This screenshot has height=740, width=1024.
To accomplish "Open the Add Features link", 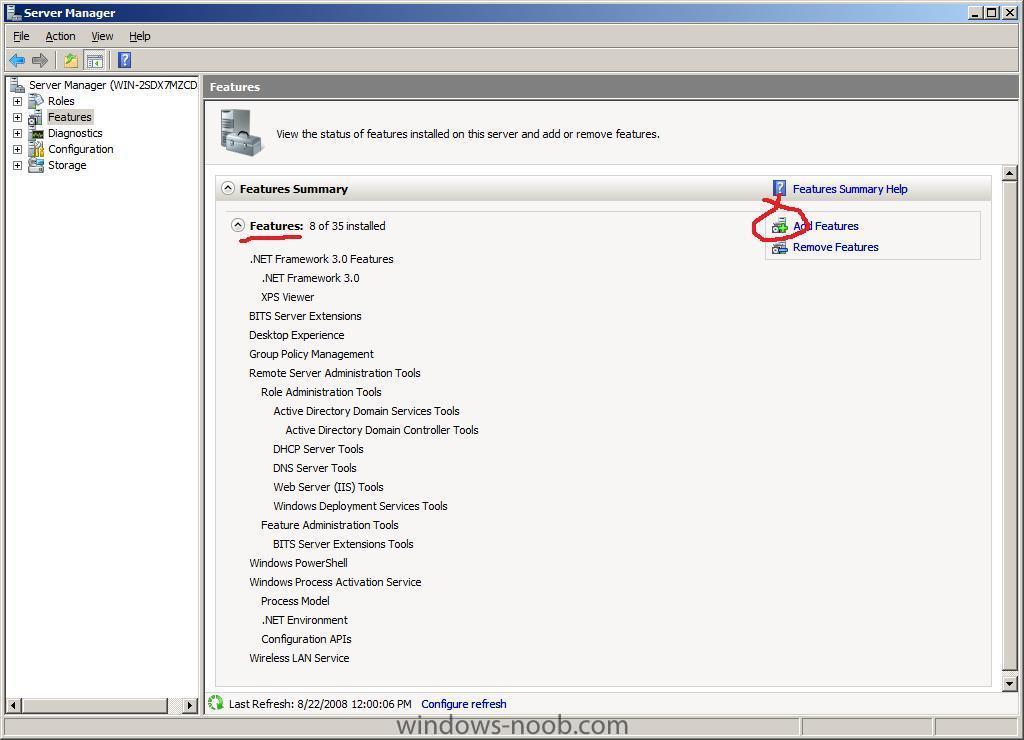I will coord(826,226).
